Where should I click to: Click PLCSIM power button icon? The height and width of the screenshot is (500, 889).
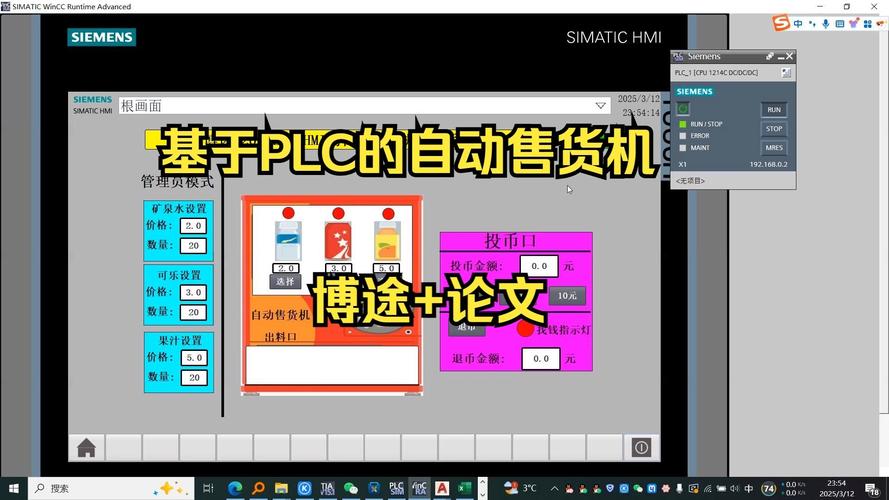683,108
